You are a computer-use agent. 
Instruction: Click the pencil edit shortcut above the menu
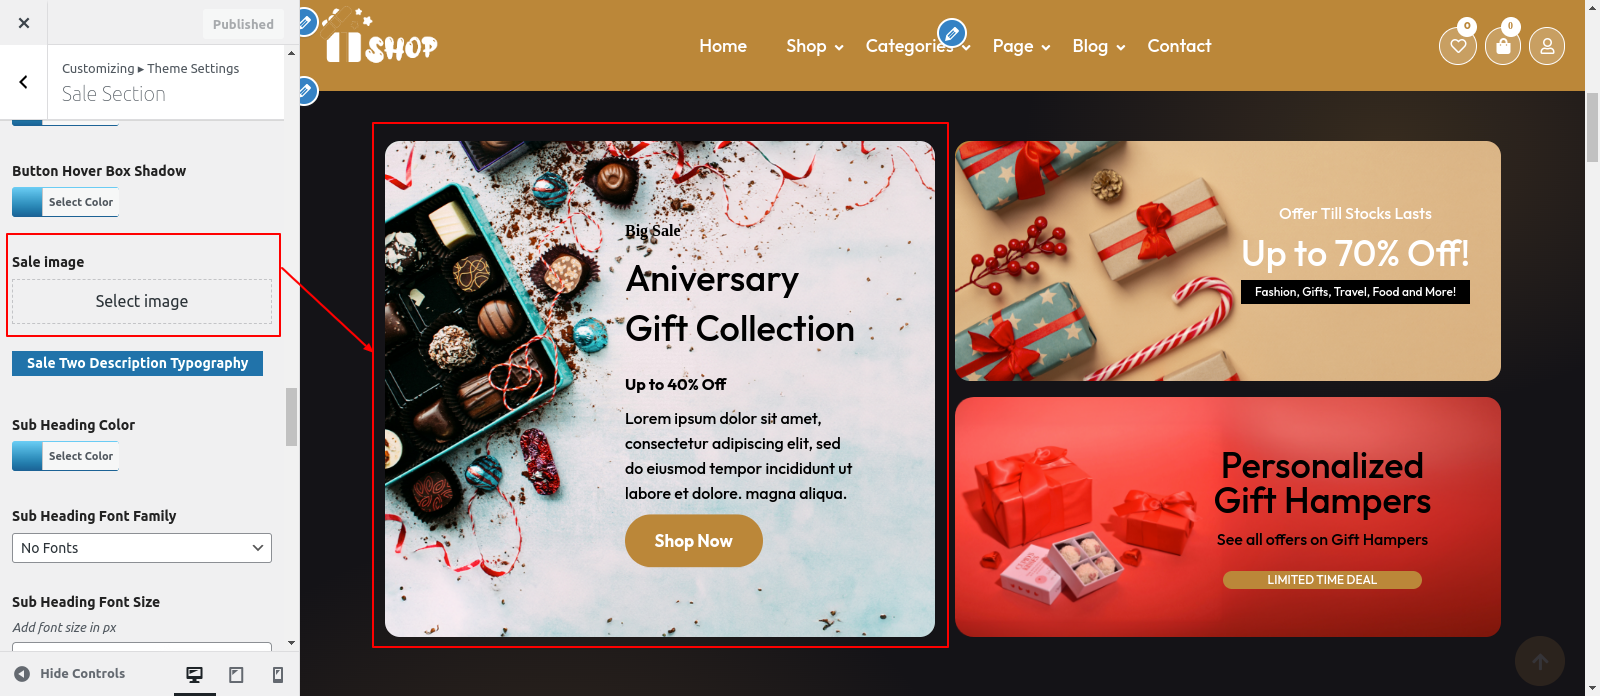click(952, 33)
